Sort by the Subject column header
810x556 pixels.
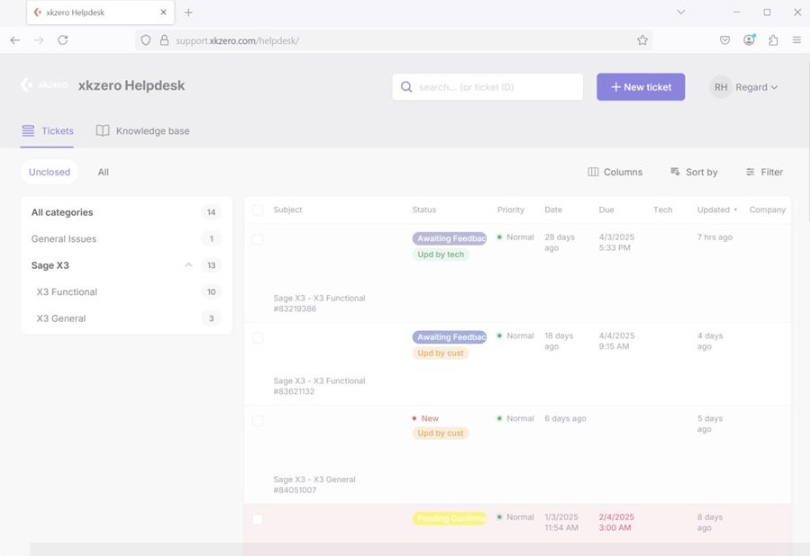[x=288, y=210]
